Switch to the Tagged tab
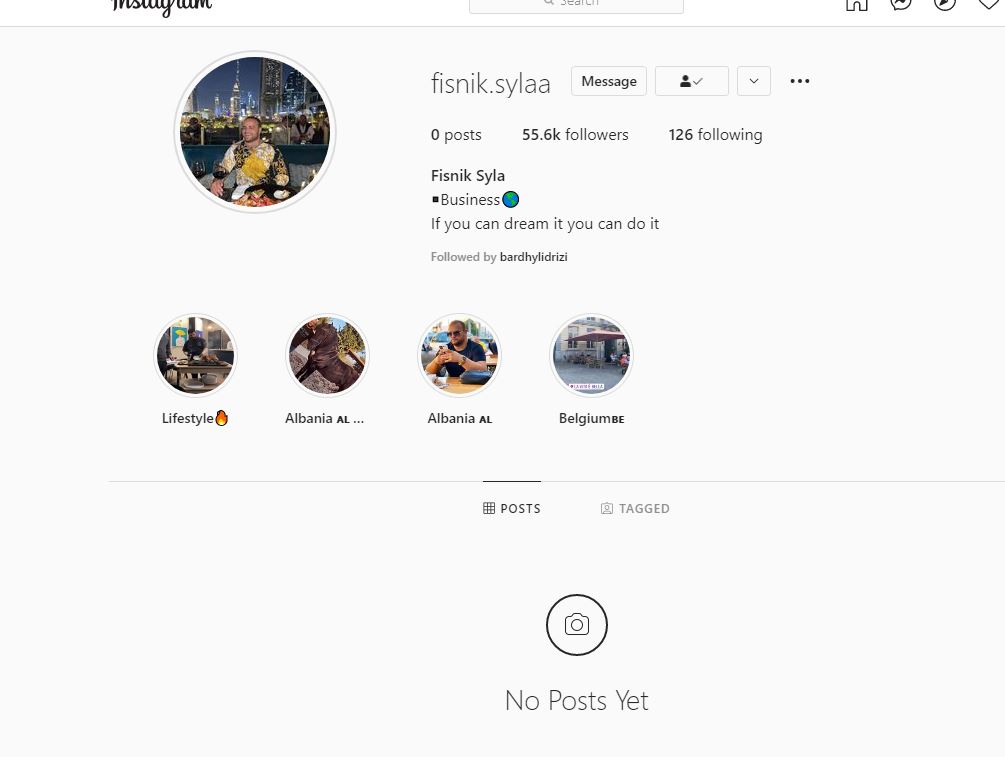Viewport: 1005px width, 757px height. pyautogui.click(x=635, y=508)
